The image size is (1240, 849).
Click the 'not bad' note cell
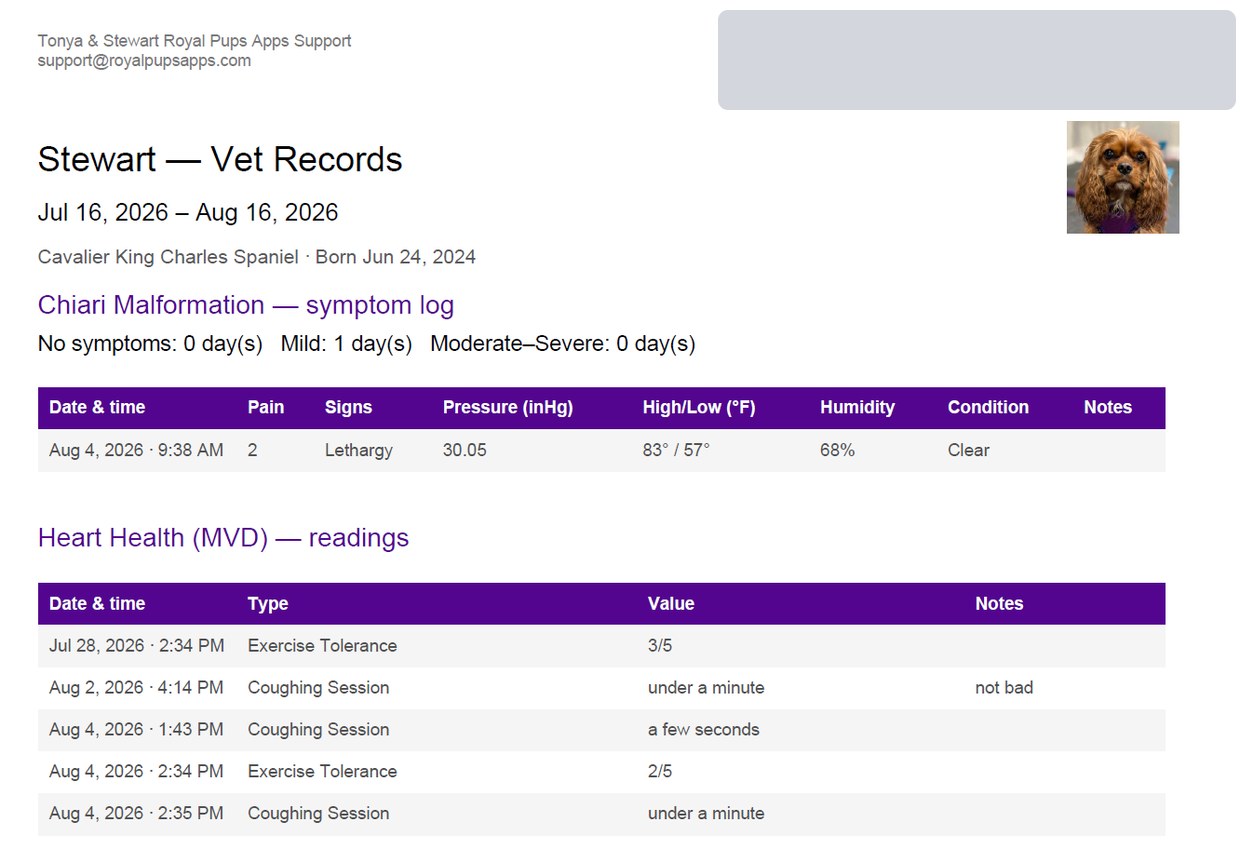click(1004, 688)
